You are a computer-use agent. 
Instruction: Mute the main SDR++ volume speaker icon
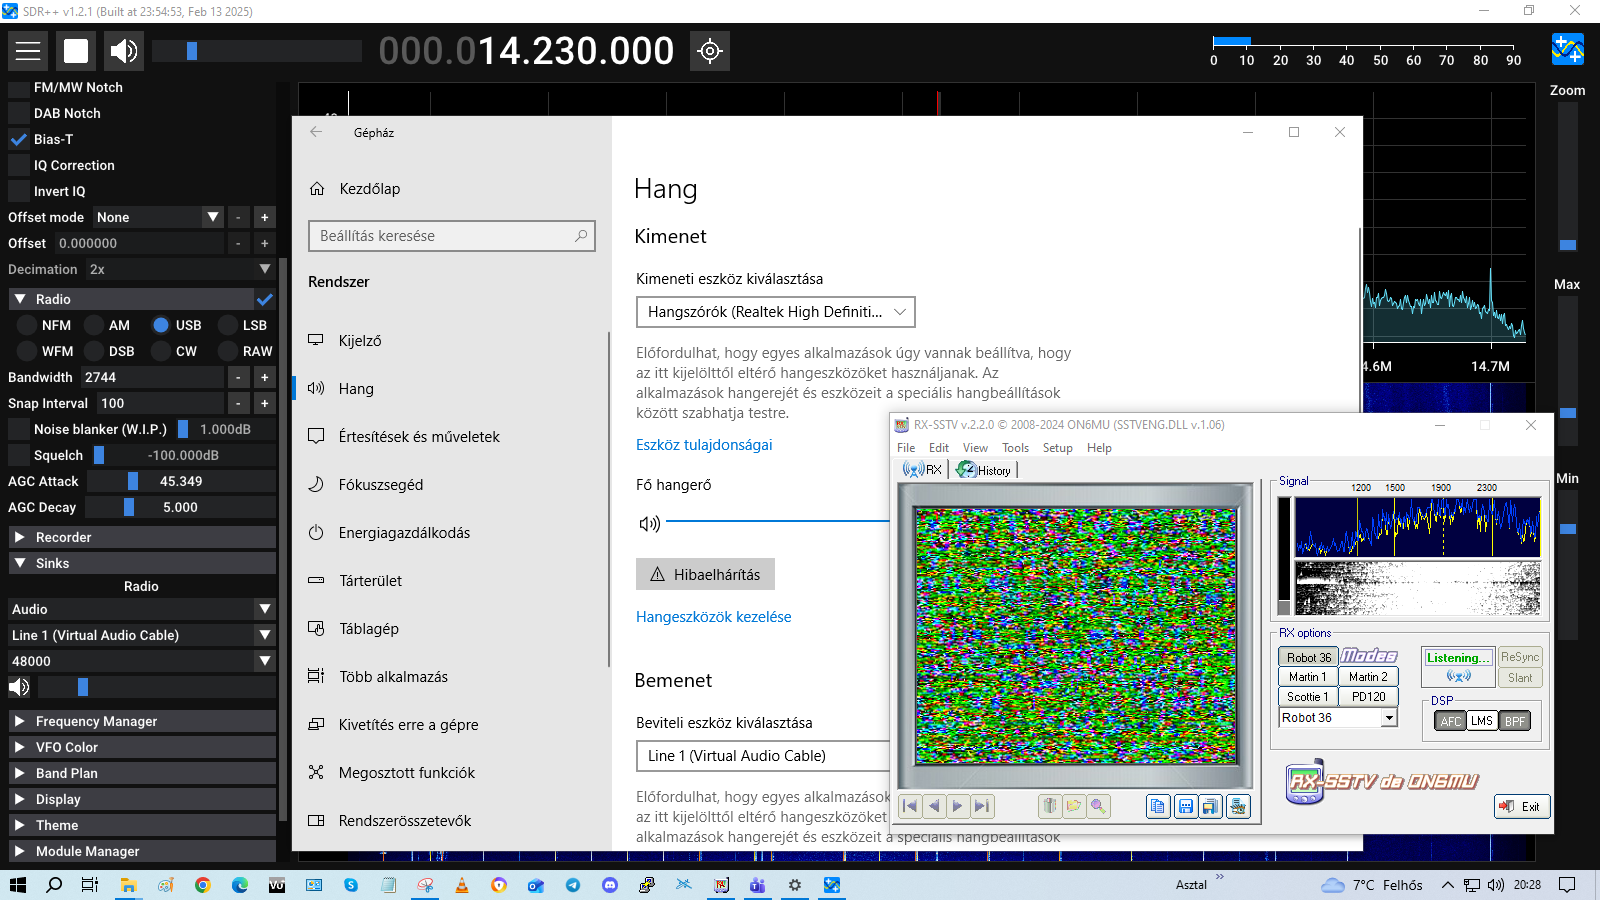[124, 51]
